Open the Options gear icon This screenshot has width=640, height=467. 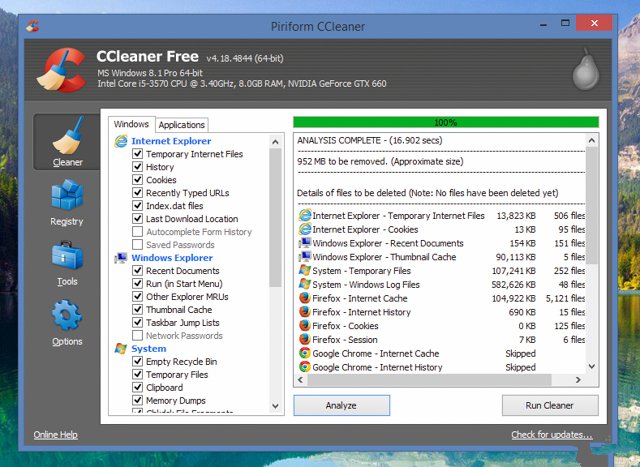point(67,315)
